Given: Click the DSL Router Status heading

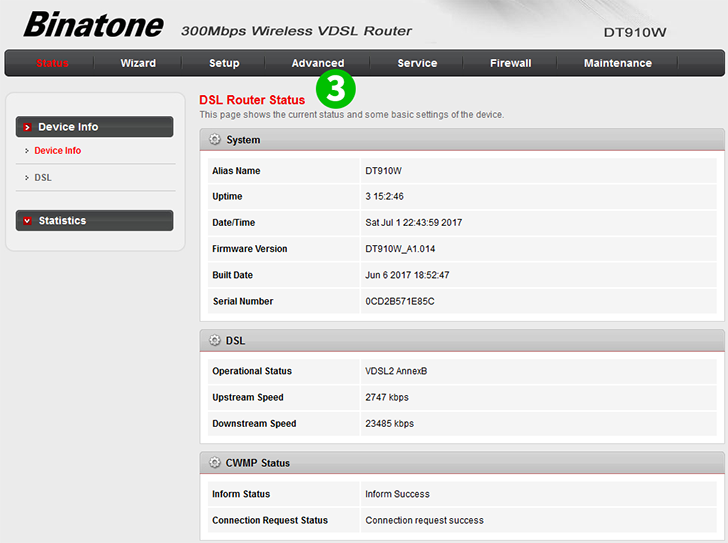Looking at the screenshot, I should (x=252, y=100).
